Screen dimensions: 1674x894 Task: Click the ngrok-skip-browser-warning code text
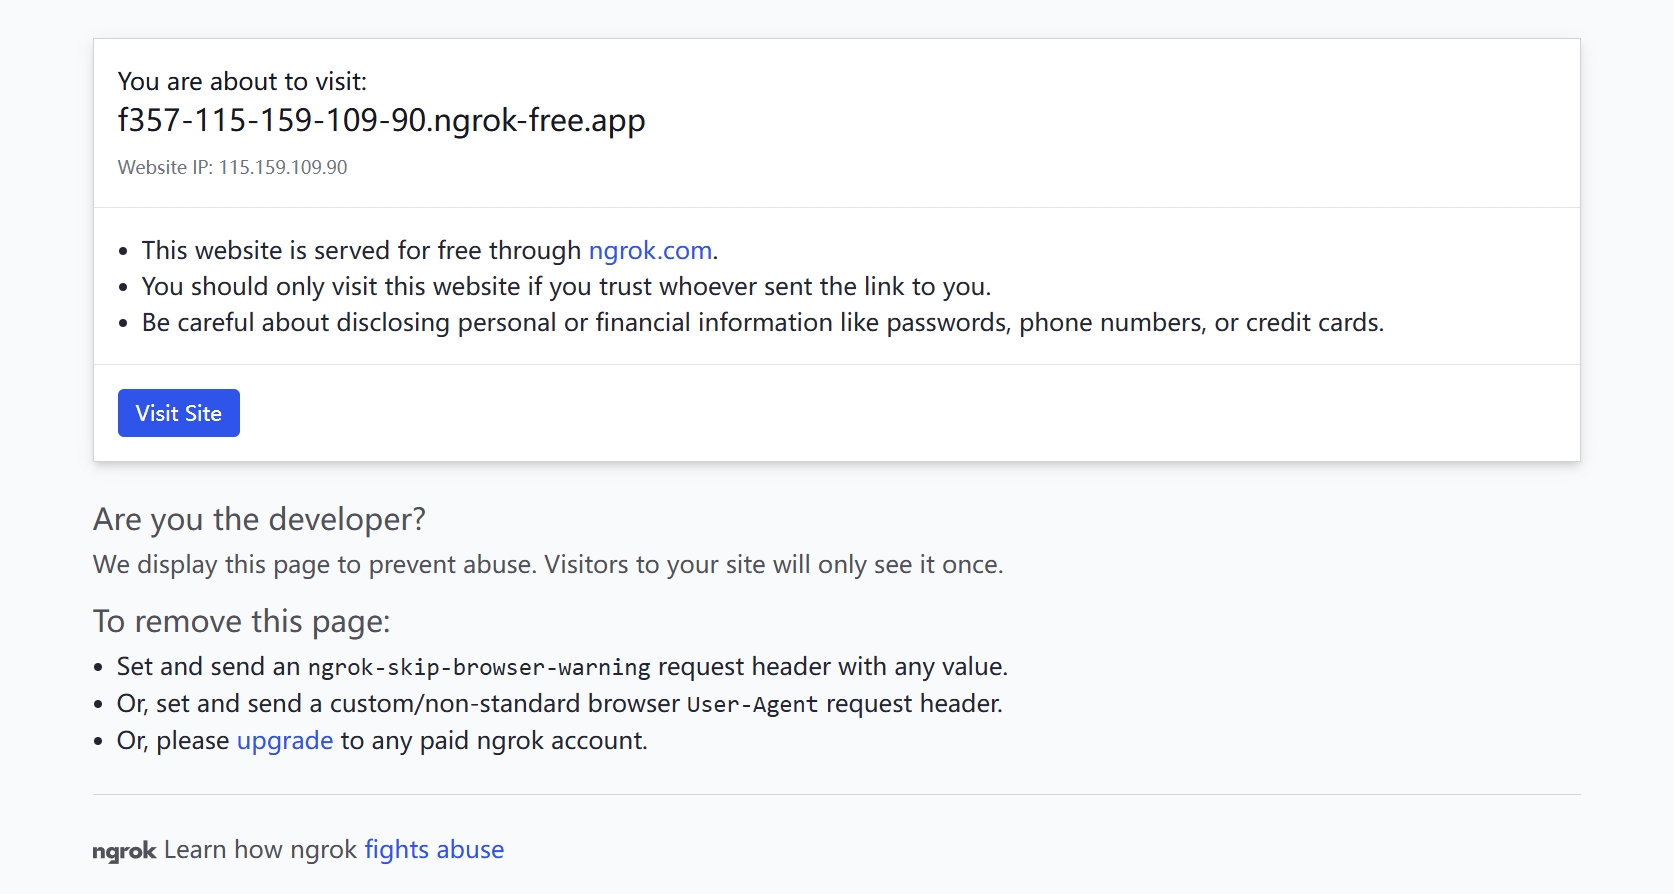click(x=479, y=667)
